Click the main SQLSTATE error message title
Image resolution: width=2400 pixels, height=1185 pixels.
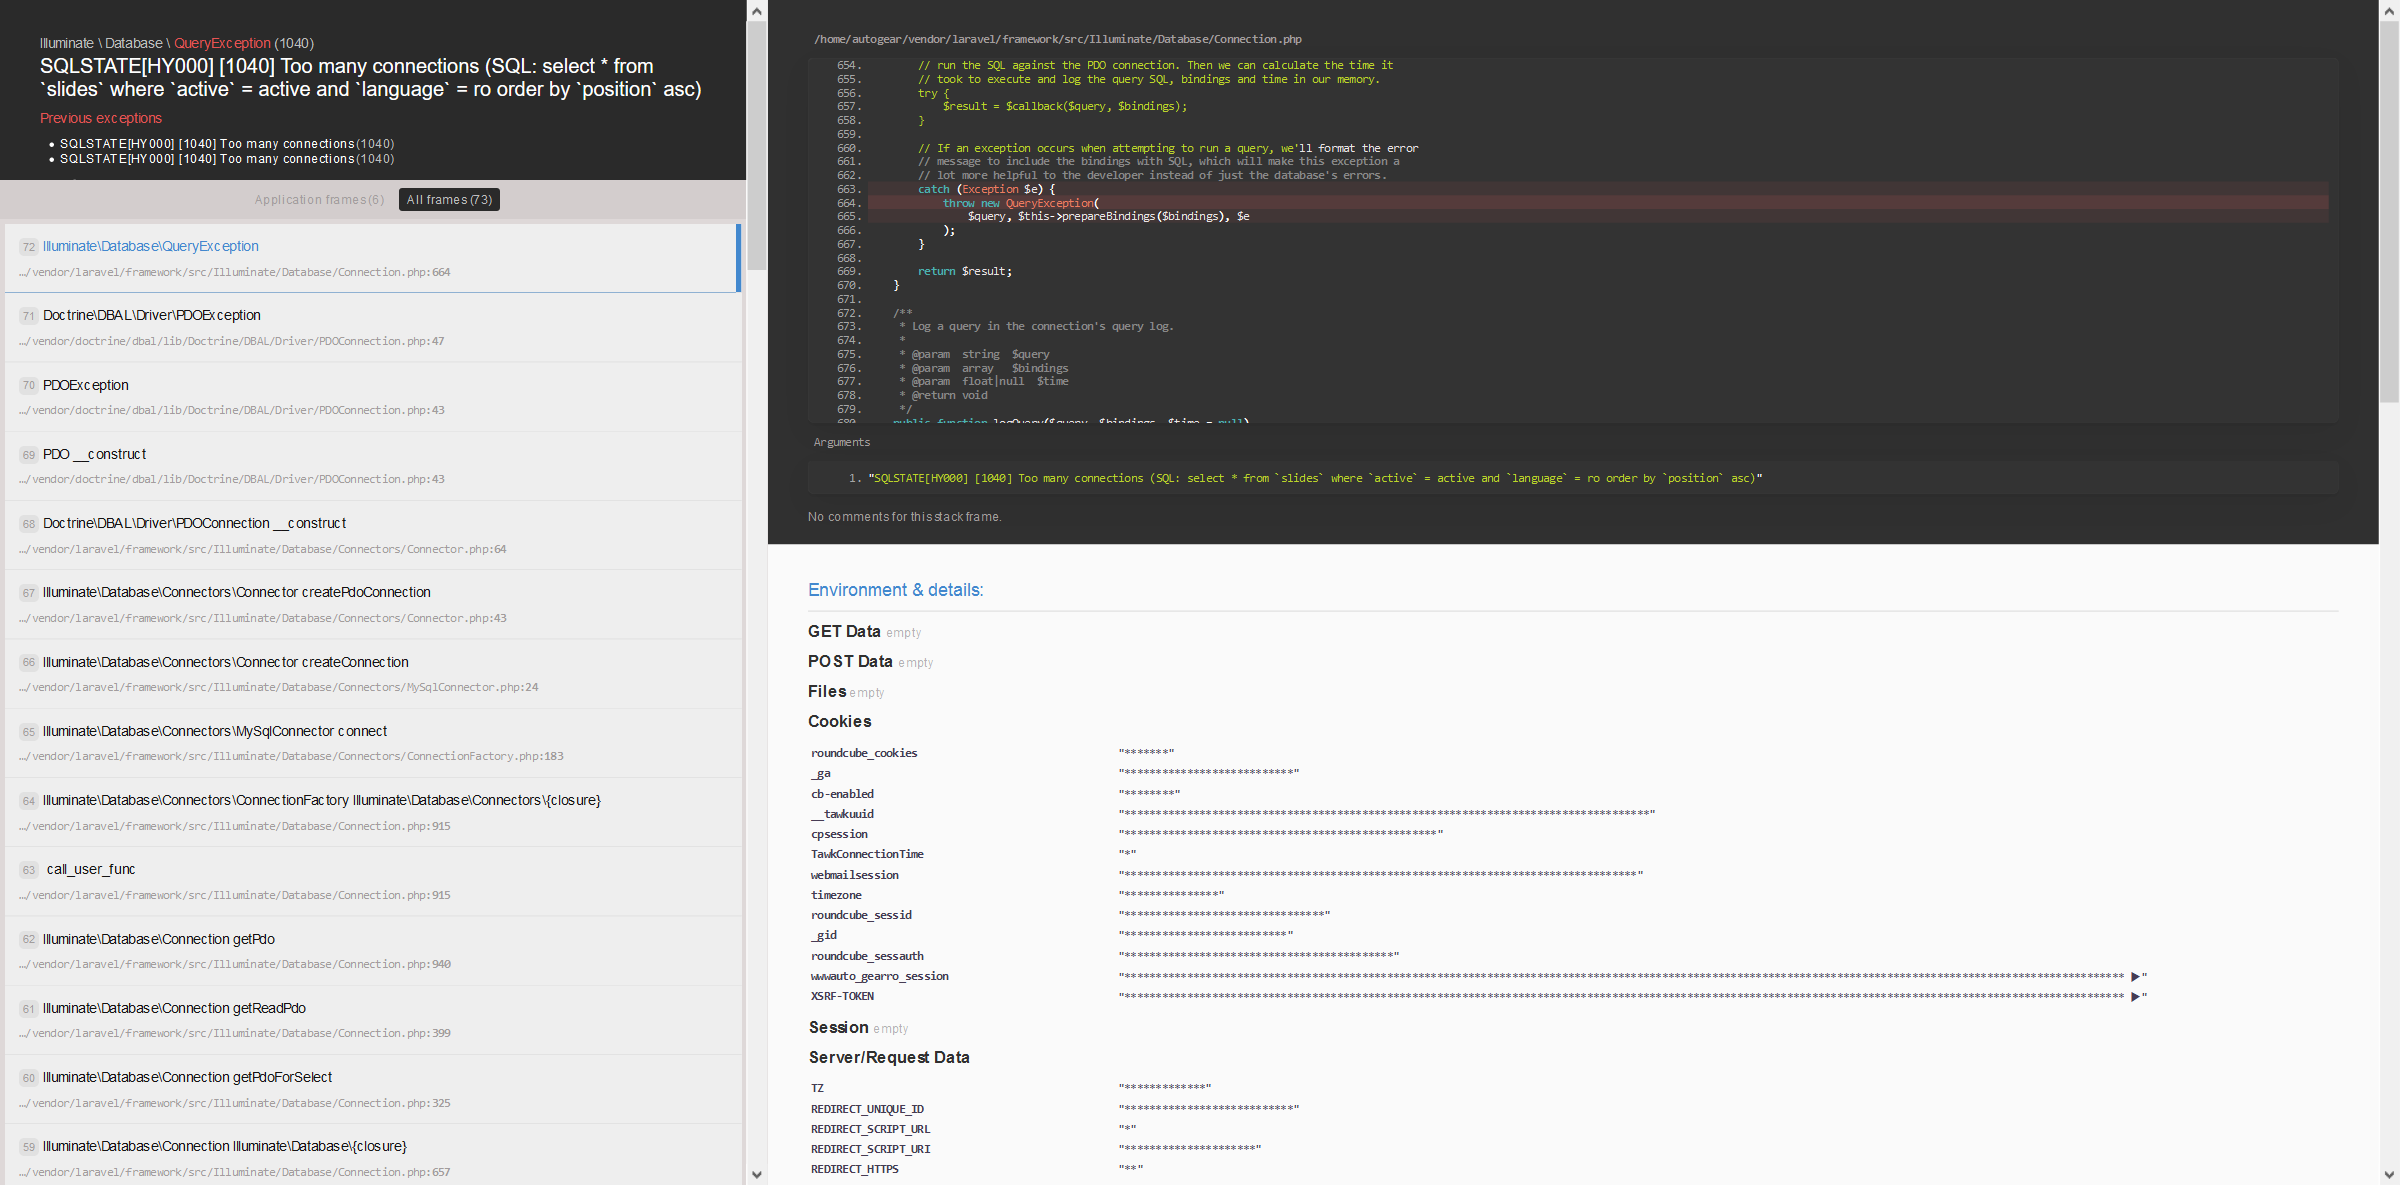coord(371,78)
